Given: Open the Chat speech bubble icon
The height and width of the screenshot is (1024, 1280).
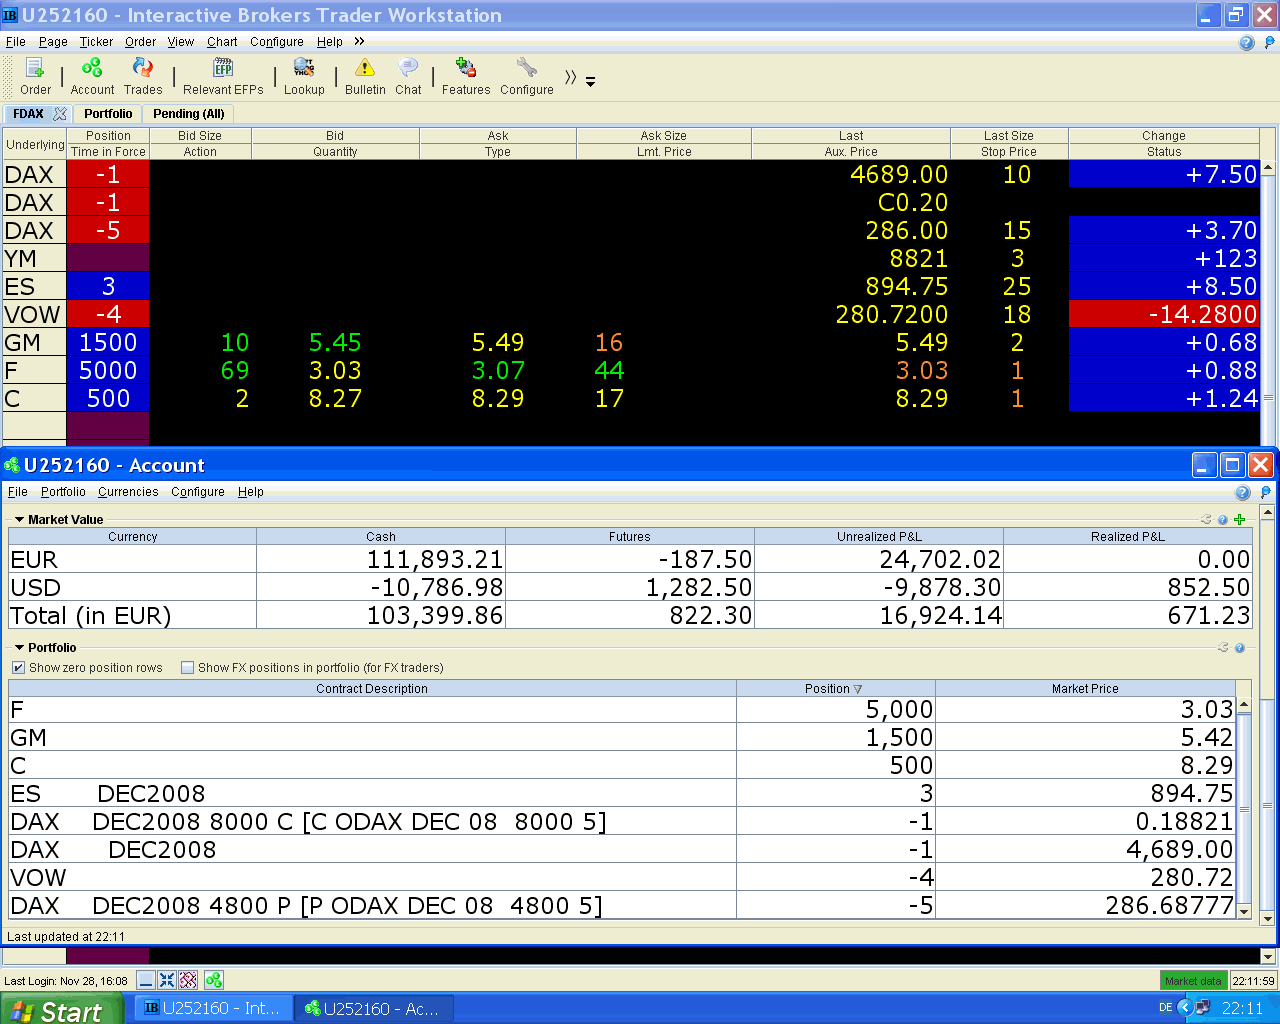Looking at the screenshot, I should point(408,76).
